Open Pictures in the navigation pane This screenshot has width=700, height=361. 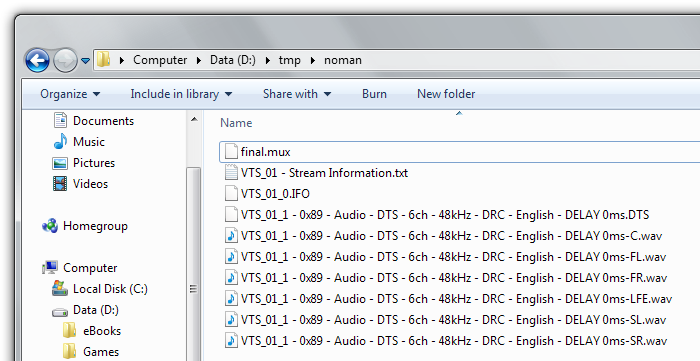(x=94, y=163)
